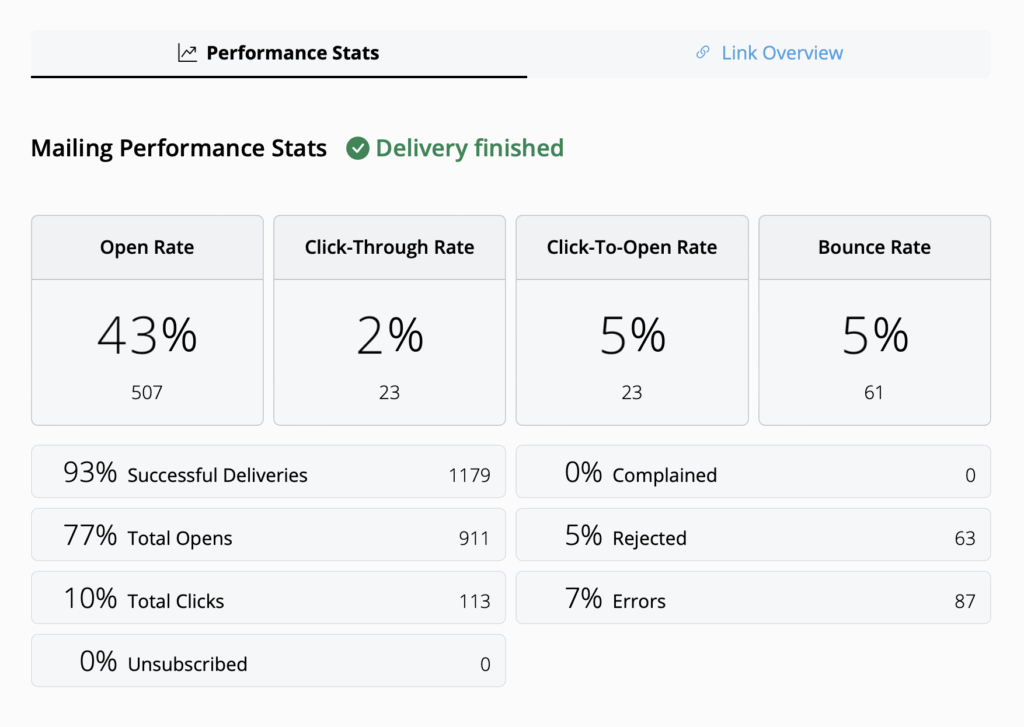The image size is (1024, 727).
Task: Click the Total Clicks row
Action: [268, 598]
